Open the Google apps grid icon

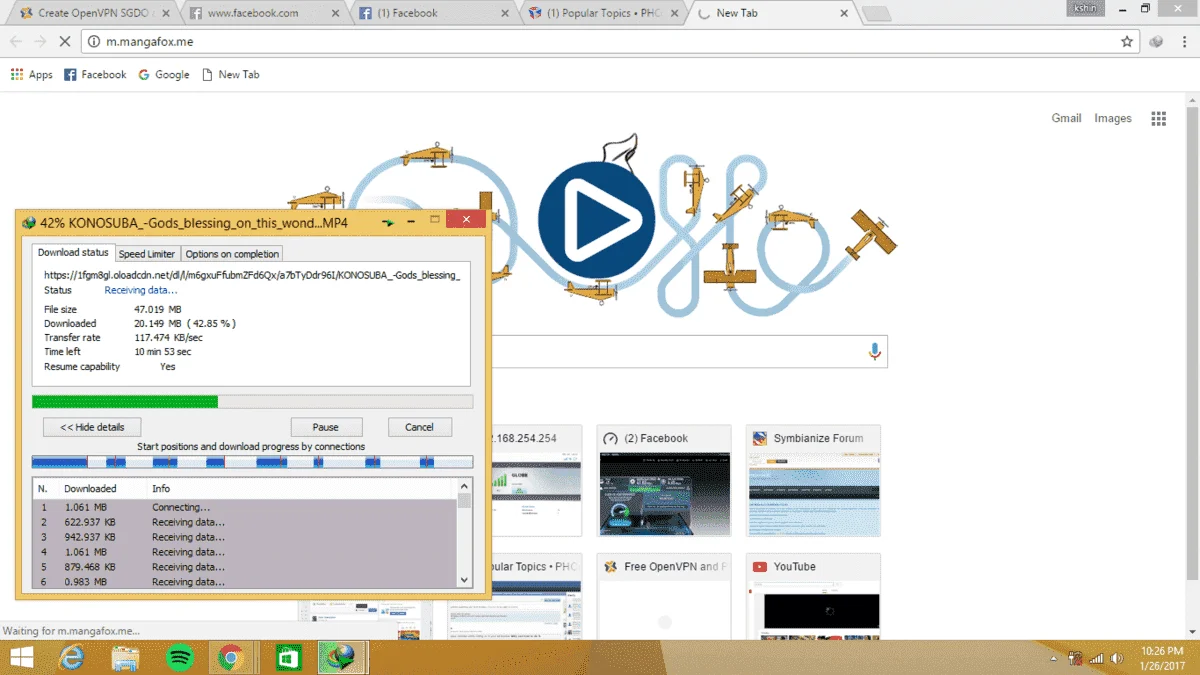tap(1158, 118)
